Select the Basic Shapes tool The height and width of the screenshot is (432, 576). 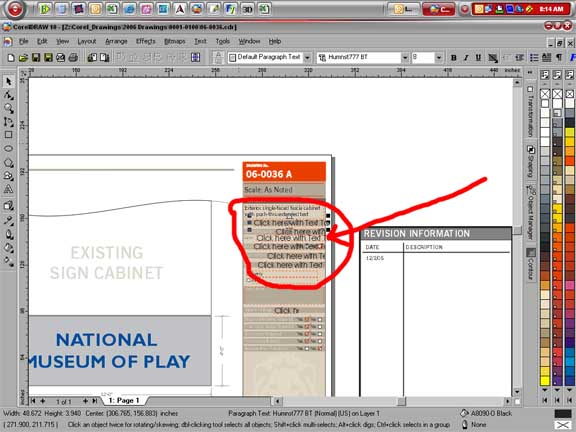(x=8, y=176)
